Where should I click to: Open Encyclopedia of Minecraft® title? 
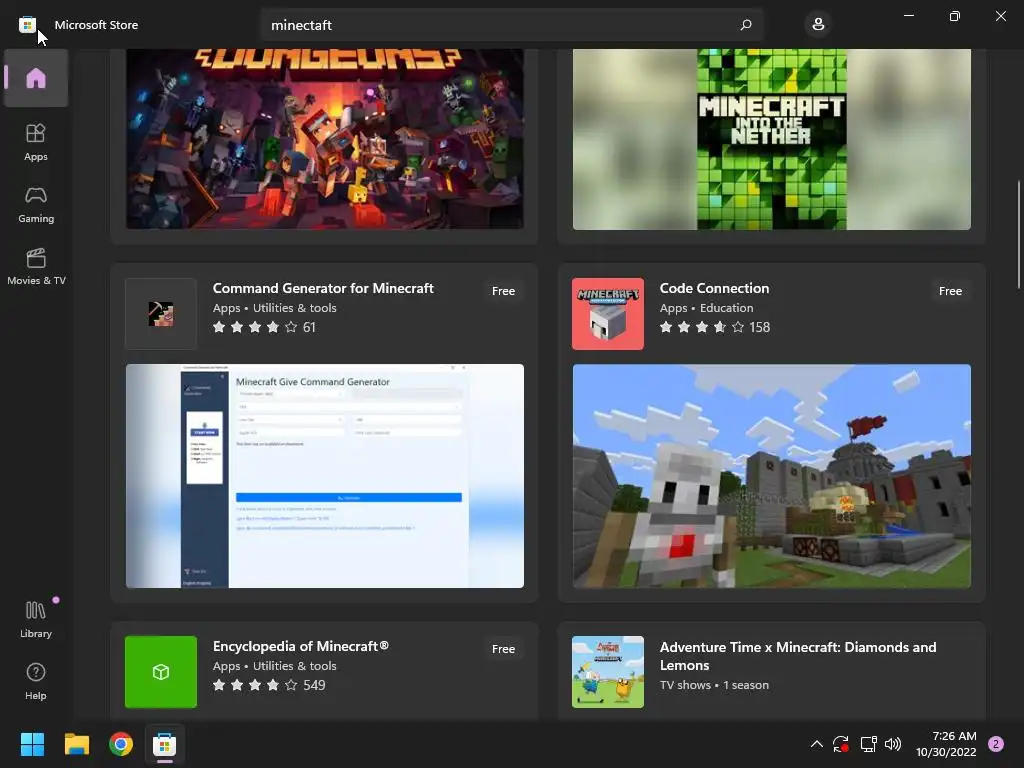(301, 646)
